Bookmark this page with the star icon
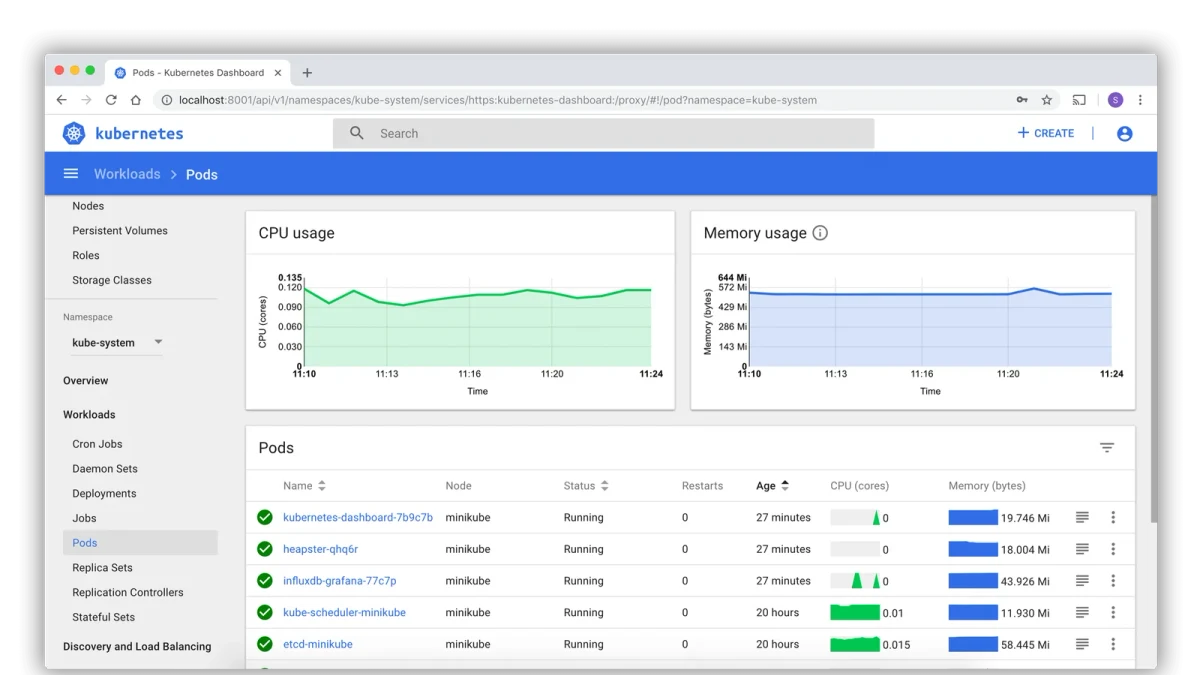The width and height of the screenshot is (1200, 675). 1047,100
